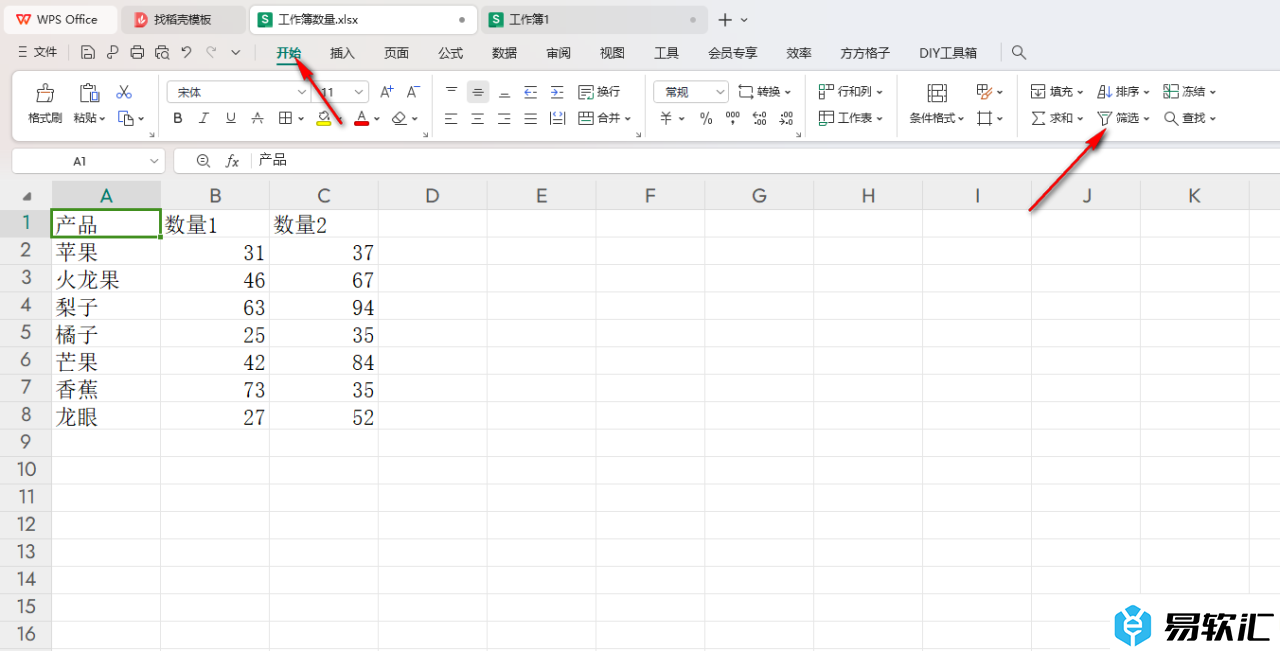Image resolution: width=1280 pixels, height=651 pixels.
Task: Click the Sum (求和) sigma icon
Action: point(1039,118)
